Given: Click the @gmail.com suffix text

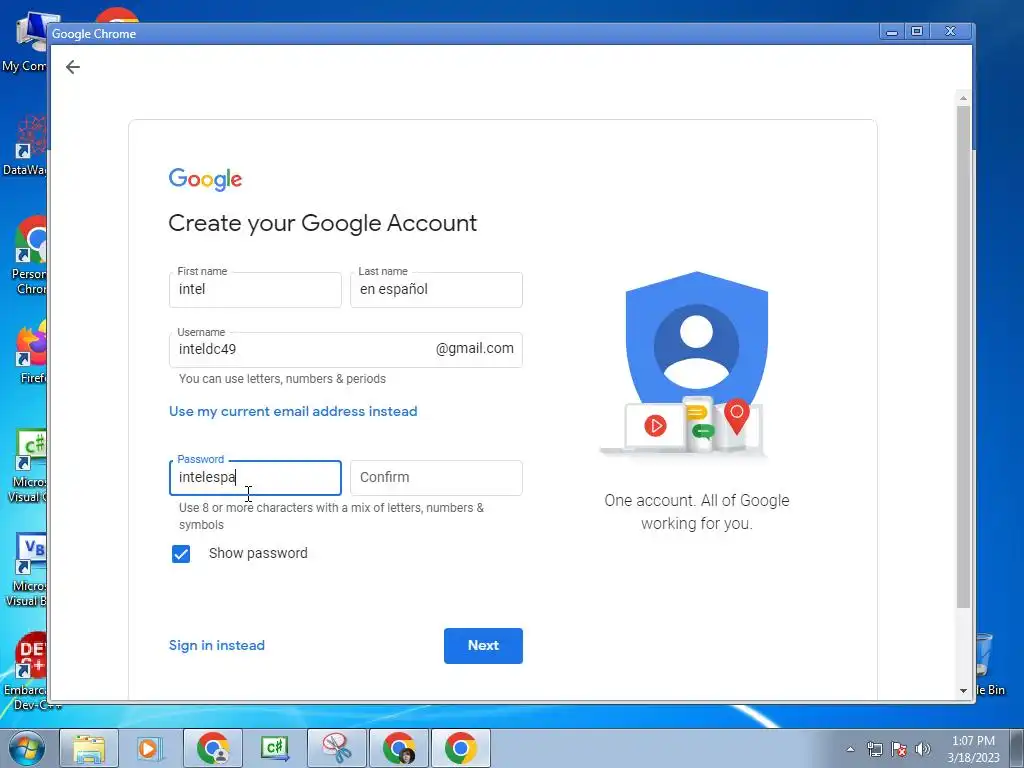Looking at the screenshot, I should tap(475, 349).
